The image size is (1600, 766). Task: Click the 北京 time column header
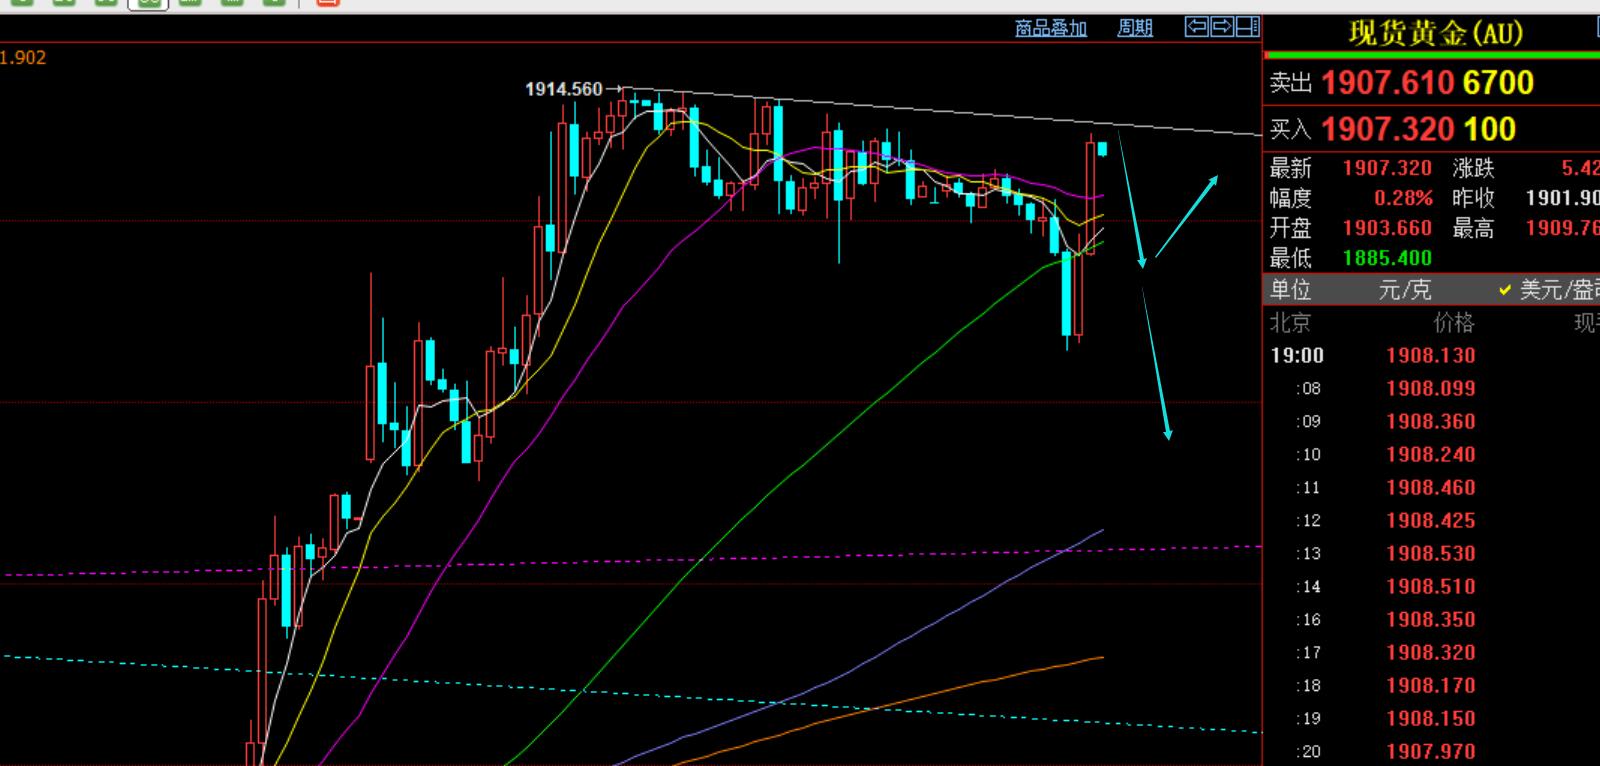1290,323
